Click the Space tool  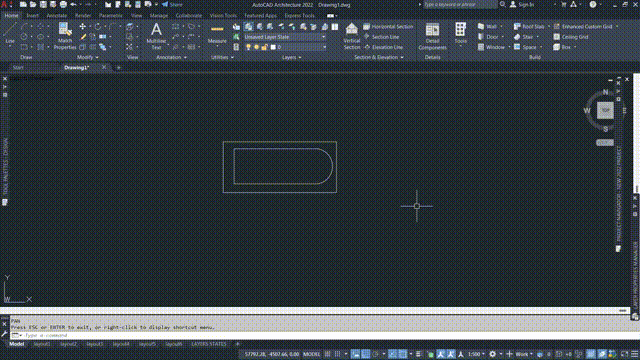(525, 47)
